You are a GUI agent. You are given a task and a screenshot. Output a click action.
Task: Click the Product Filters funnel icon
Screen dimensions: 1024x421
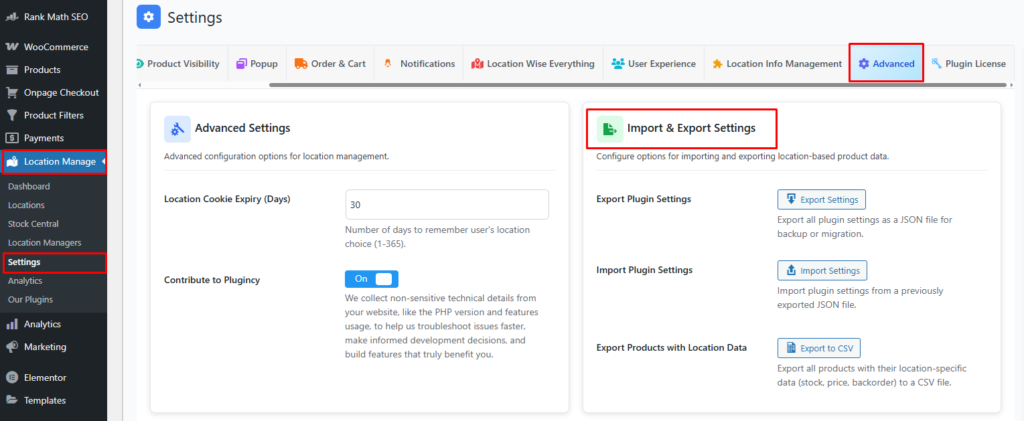click(12, 115)
